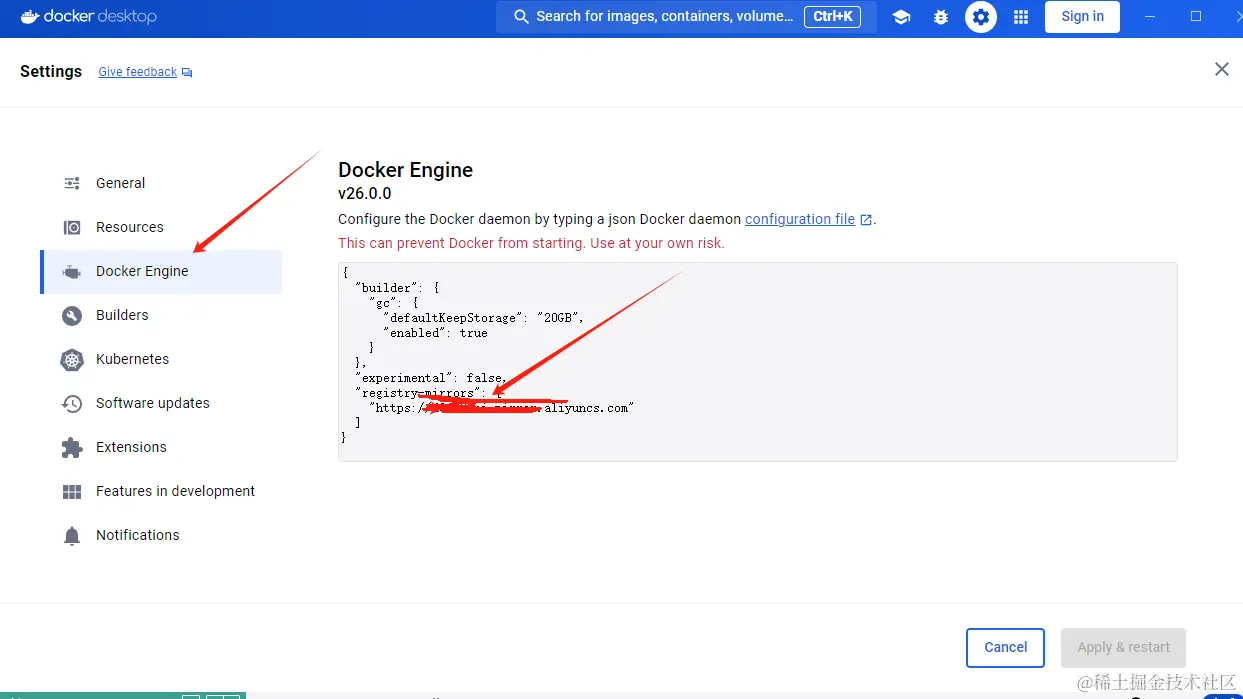Screen dimensions: 1243x699
Task: Click the red risk warning text
Action: pyautogui.click(x=531, y=243)
